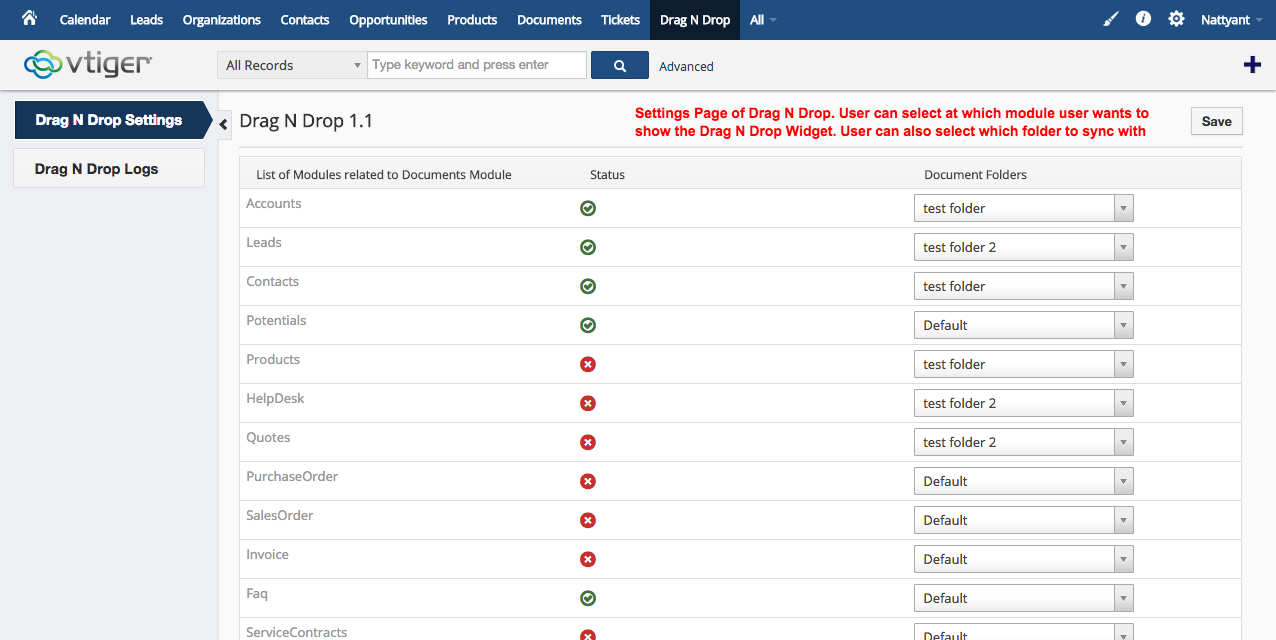Open the Calendar menu item
The width and height of the screenshot is (1276, 640).
pos(85,19)
